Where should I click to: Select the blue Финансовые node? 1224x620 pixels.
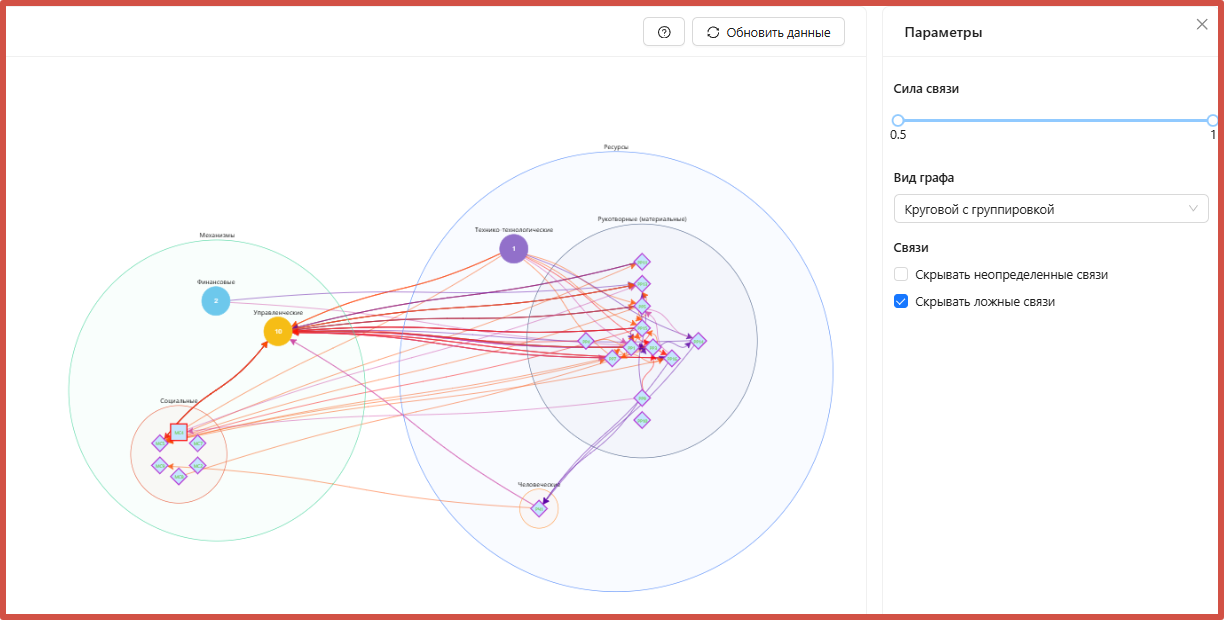coord(215,300)
